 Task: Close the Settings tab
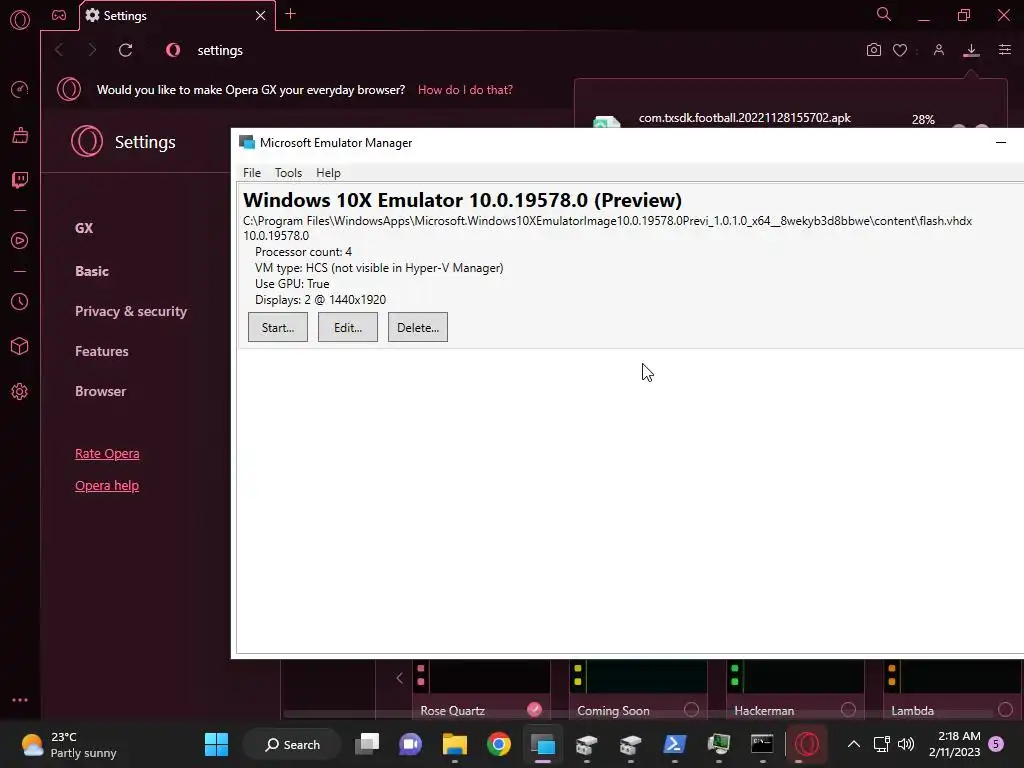tap(261, 16)
